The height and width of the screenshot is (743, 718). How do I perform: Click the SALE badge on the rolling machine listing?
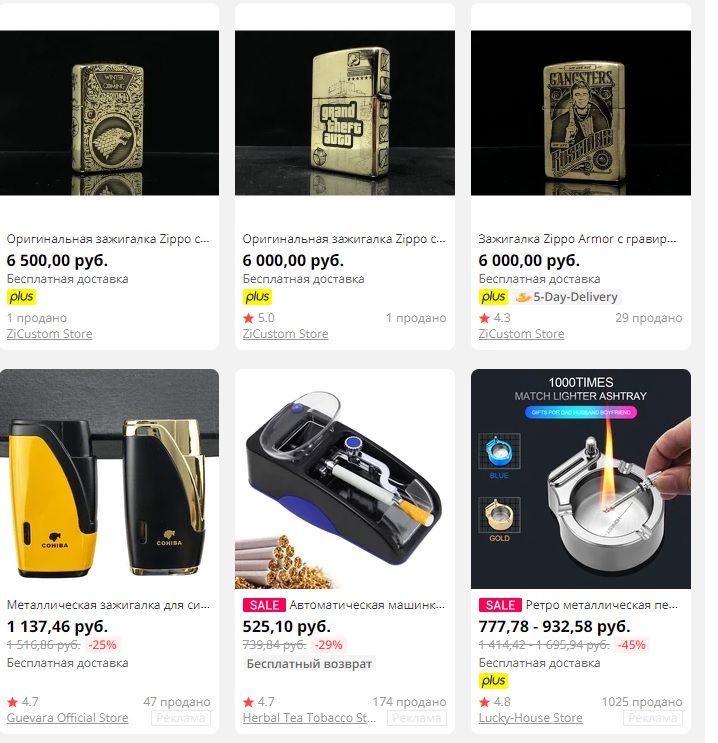coord(264,605)
